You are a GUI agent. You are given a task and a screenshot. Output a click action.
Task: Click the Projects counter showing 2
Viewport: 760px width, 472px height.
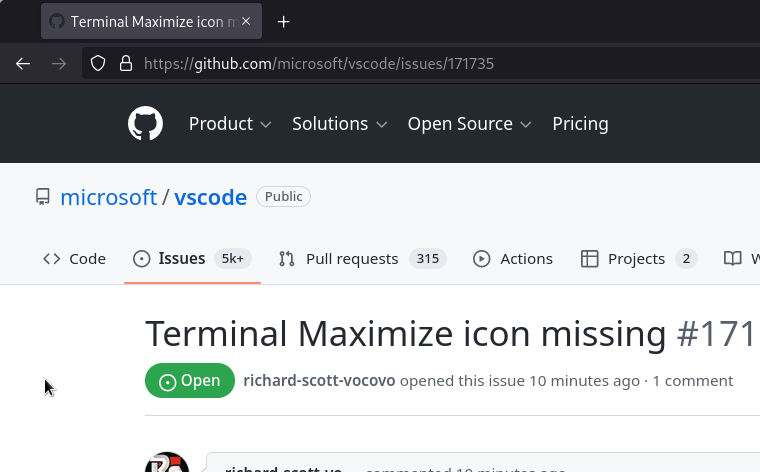pos(686,259)
